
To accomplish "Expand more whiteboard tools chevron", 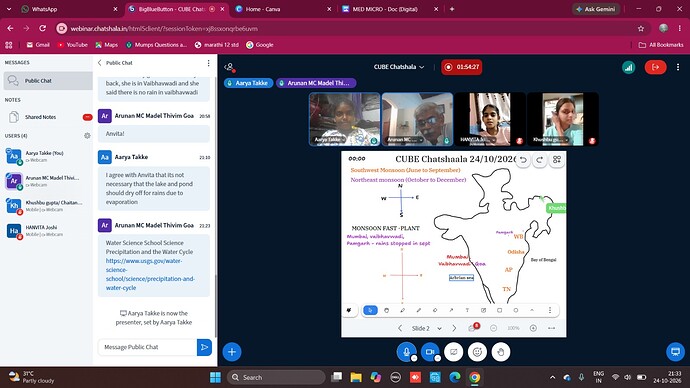I will coord(532,310).
